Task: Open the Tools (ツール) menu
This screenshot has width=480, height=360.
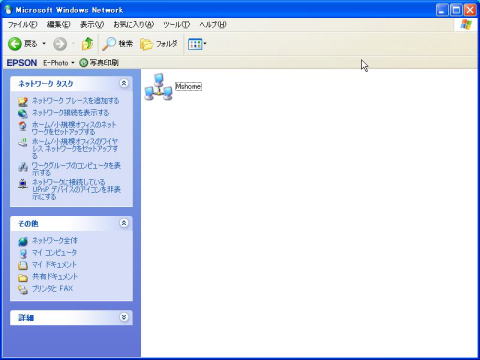Action: [176, 24]
